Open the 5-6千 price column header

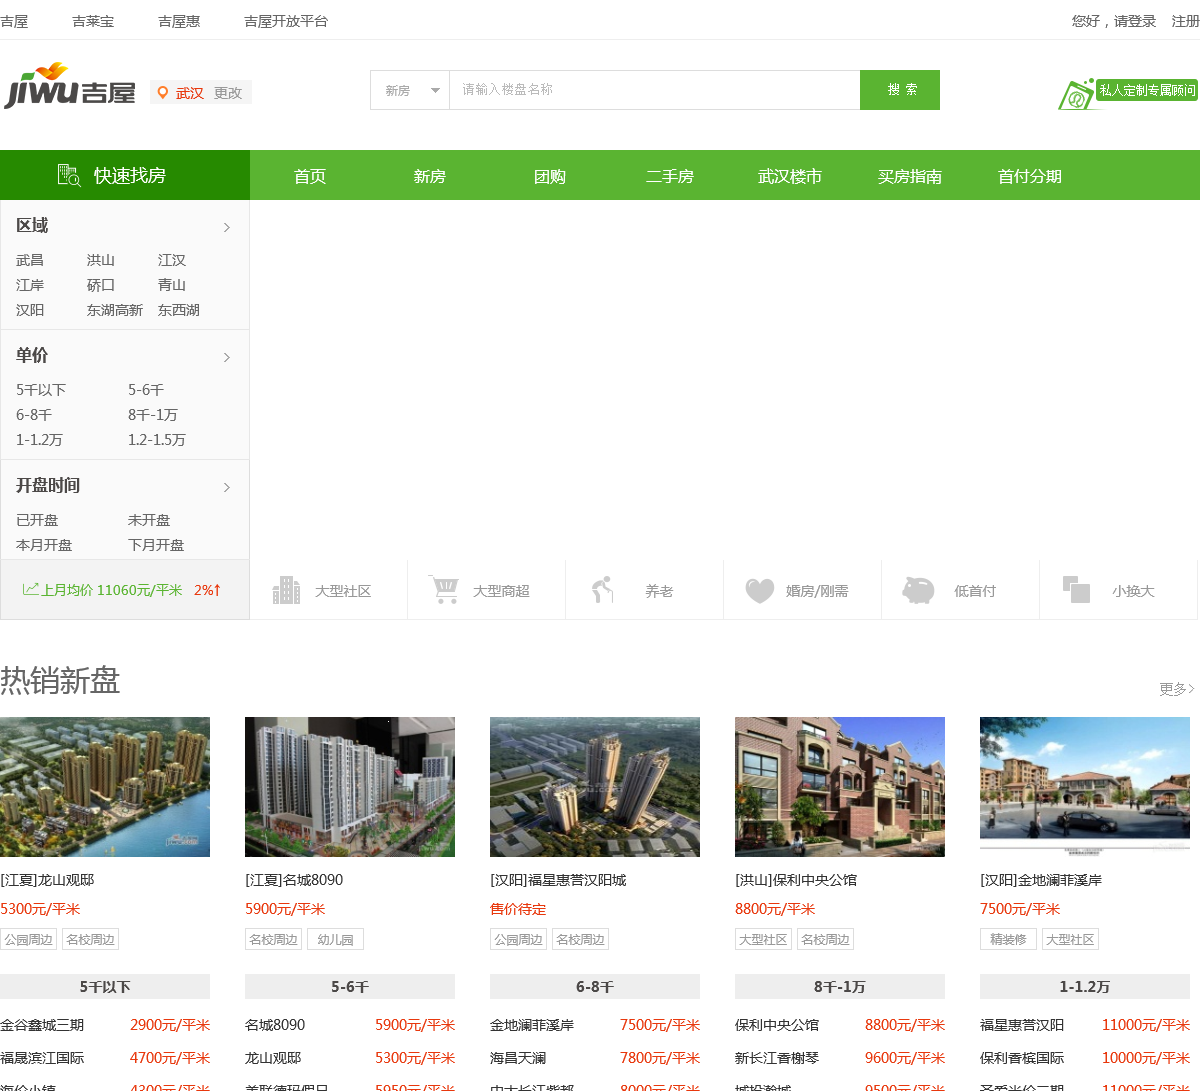point(350,987)
